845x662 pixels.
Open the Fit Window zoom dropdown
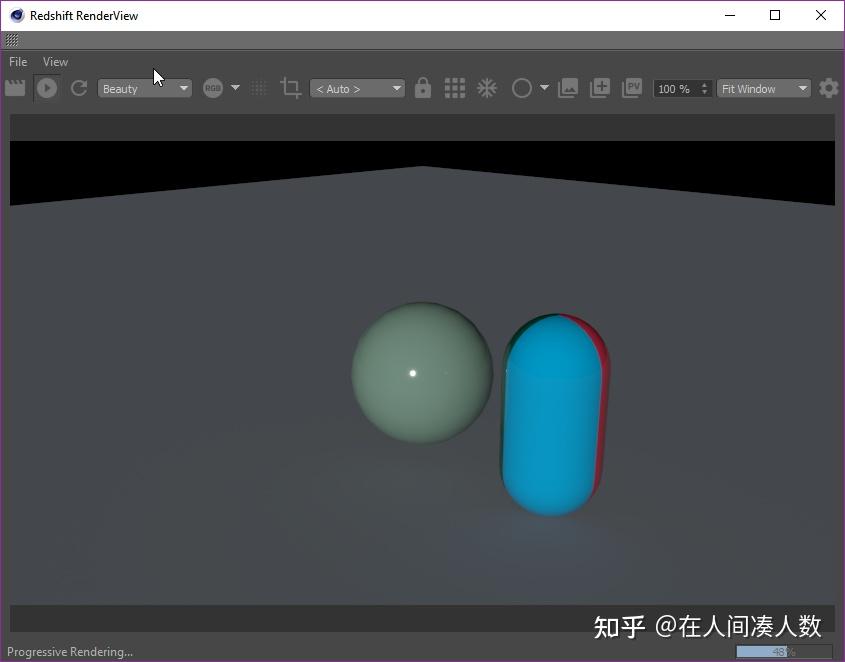point(762,88)
